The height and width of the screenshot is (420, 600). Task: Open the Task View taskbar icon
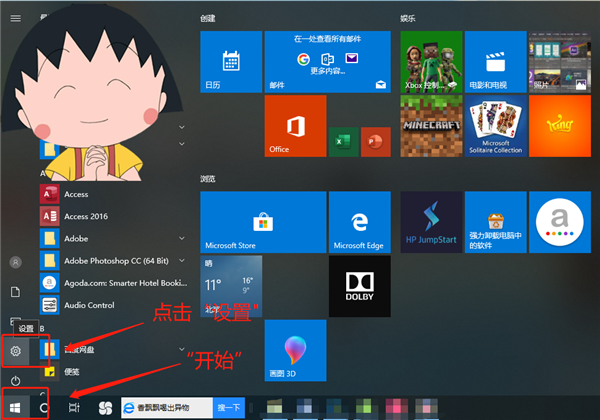coord(74,407)
